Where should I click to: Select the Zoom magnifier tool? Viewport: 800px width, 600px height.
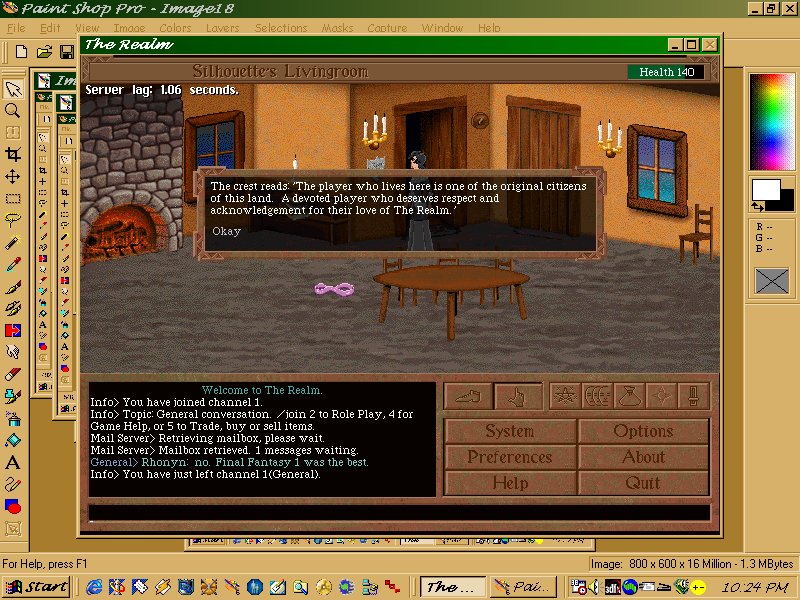(x=13, y=111)
